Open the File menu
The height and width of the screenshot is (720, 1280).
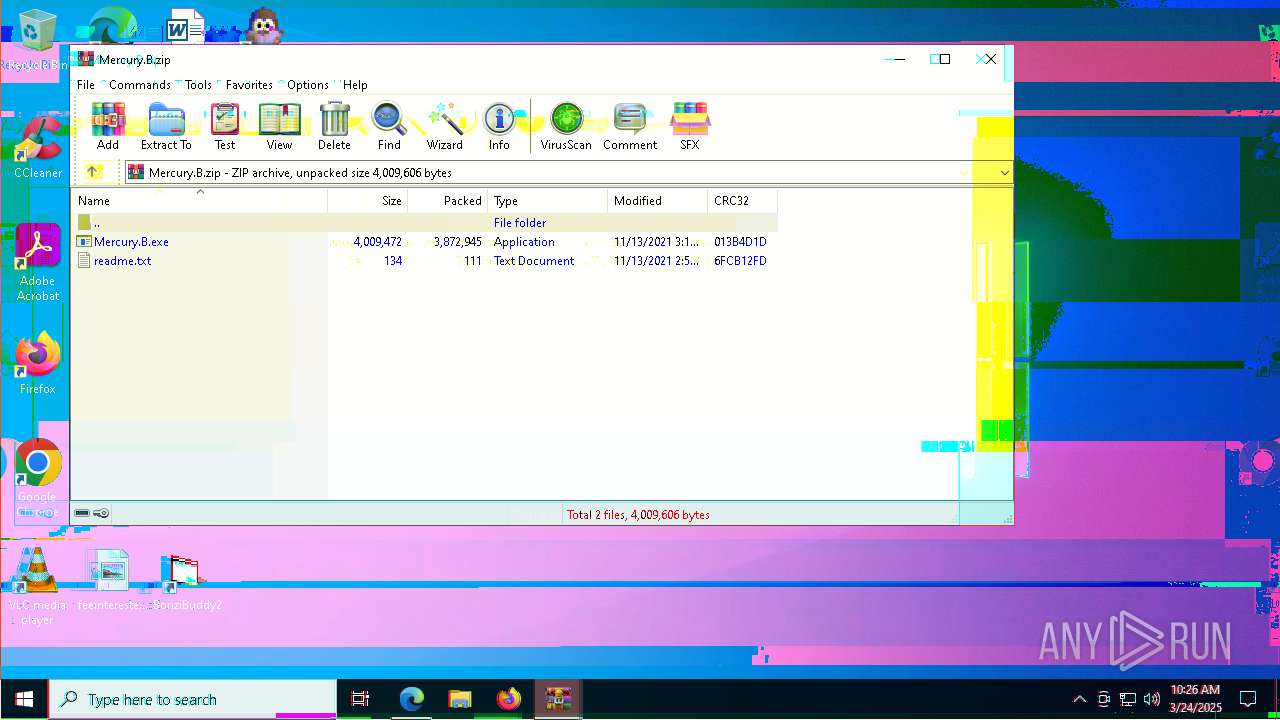86,85
